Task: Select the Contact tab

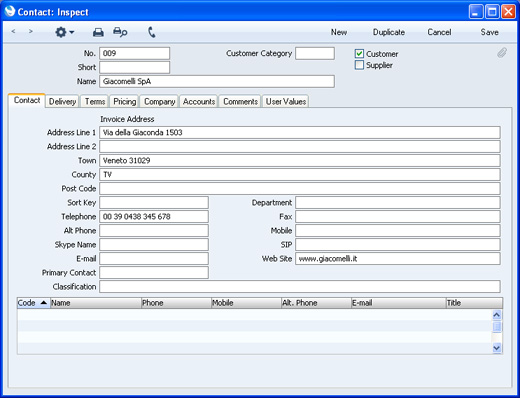Action: click(x=27, y=100)
